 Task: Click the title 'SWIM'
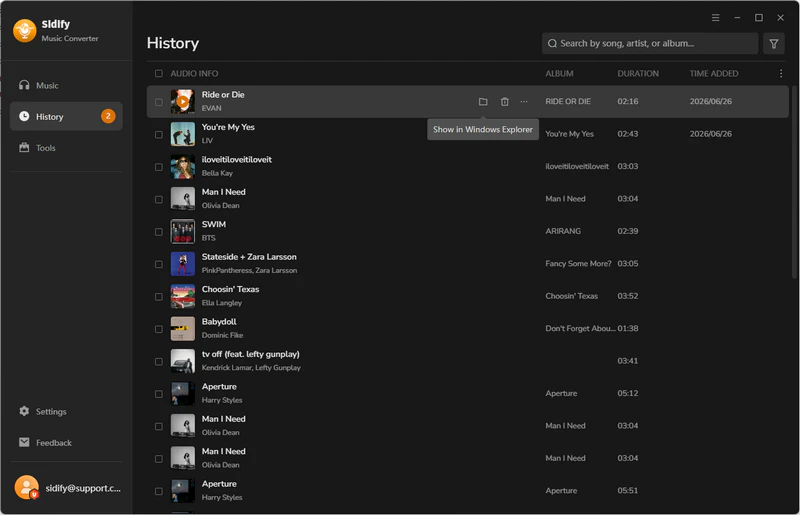(214, 224)
